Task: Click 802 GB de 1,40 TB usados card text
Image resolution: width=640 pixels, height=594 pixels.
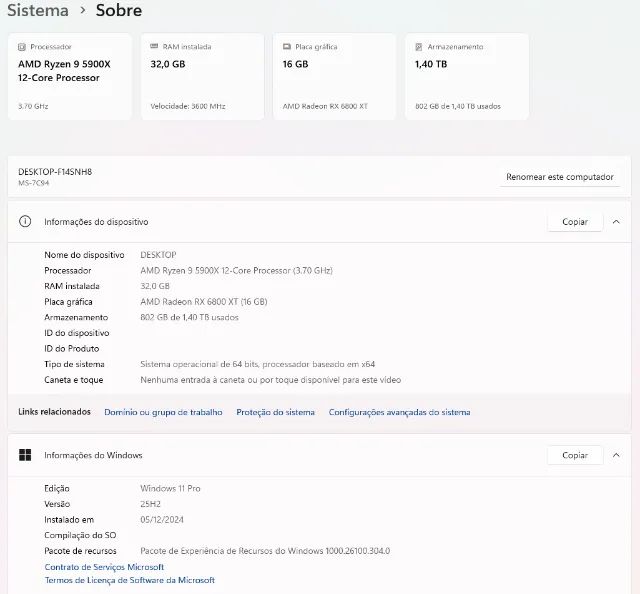Action: coord(458,106)
